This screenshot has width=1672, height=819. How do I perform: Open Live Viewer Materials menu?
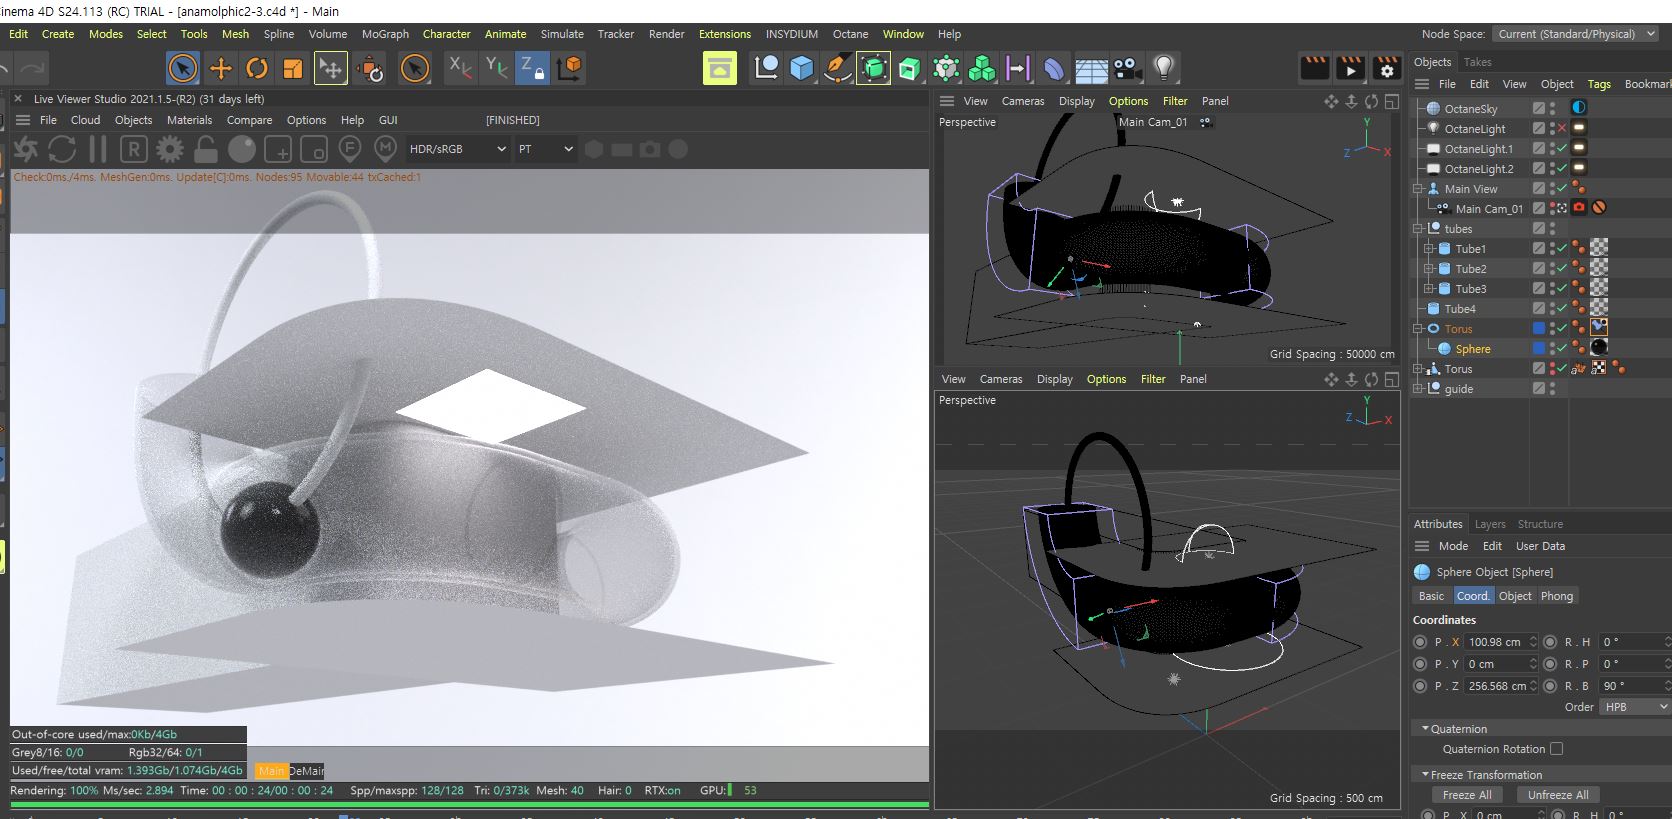point(189,120)
